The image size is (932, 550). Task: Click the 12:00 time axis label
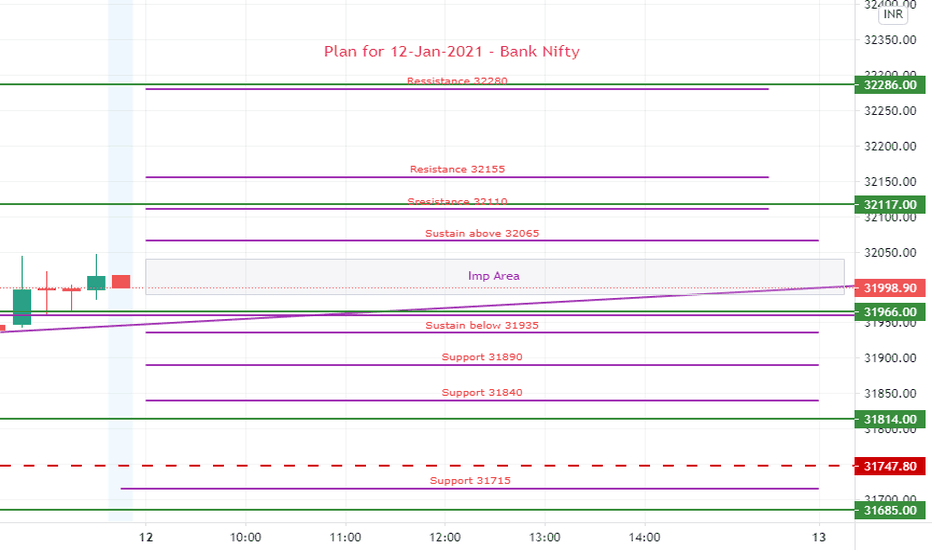pyautogui.click(x=445, y=538)
